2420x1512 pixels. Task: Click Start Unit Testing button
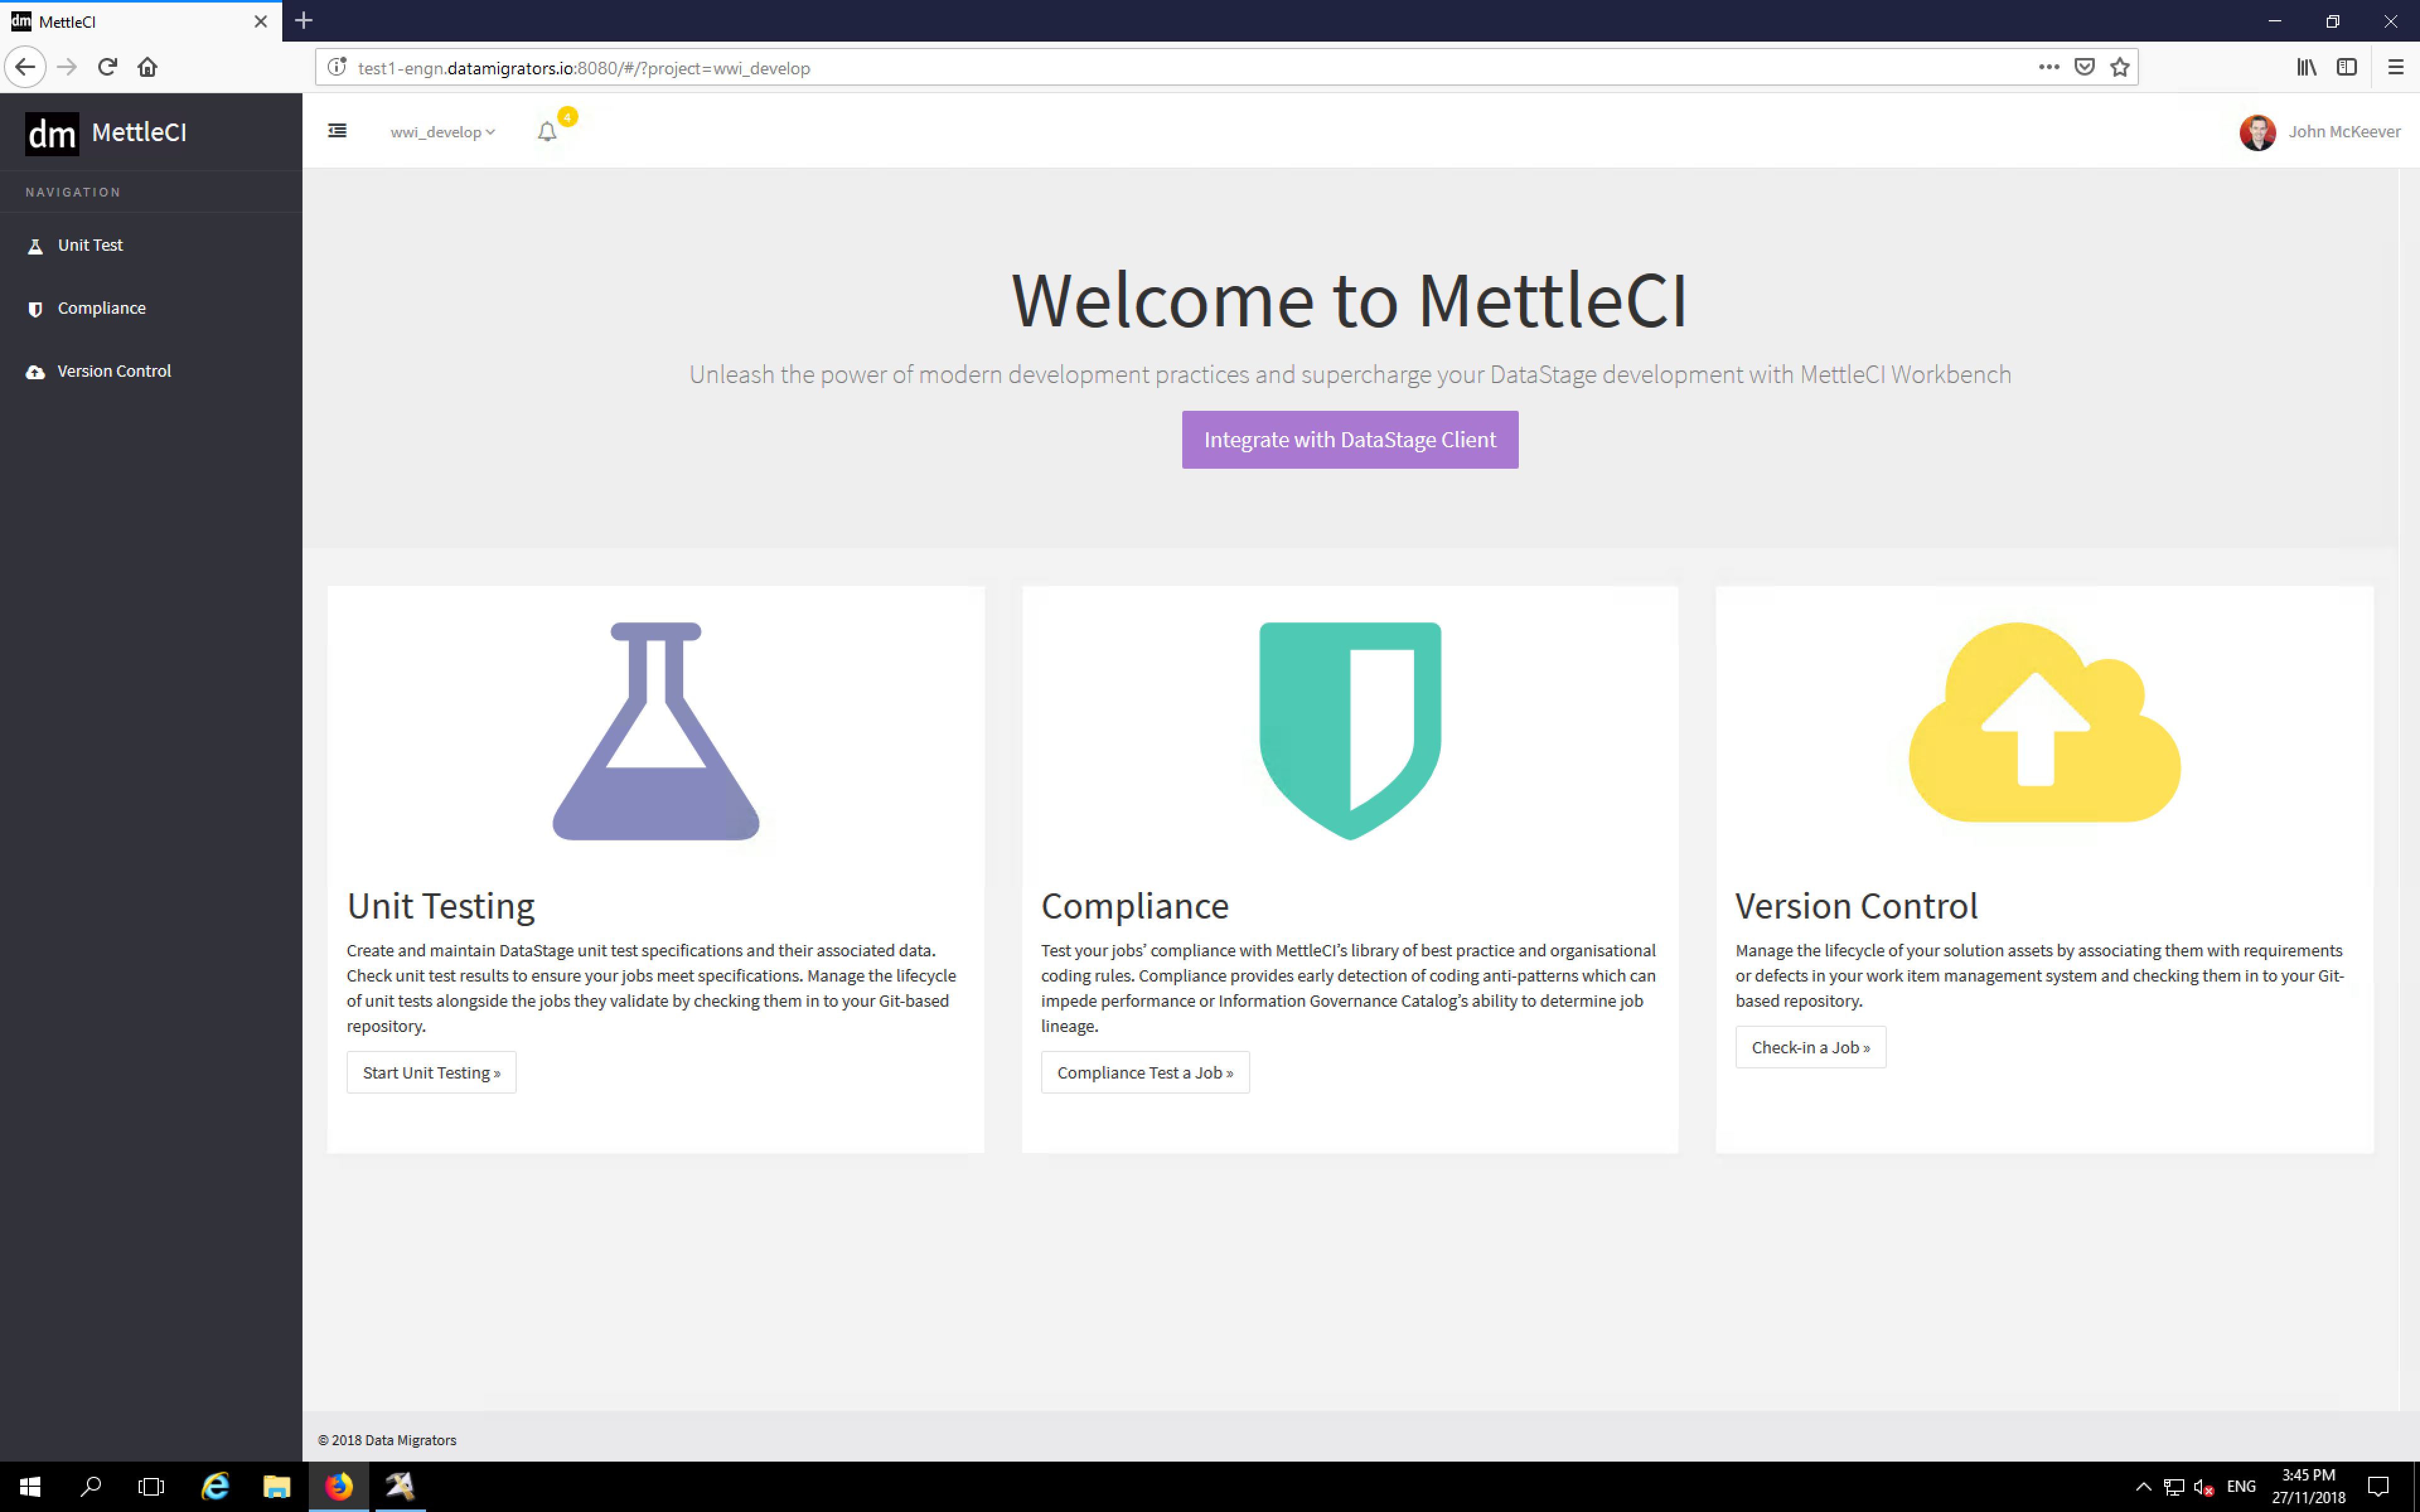(x=431, y=1072)
